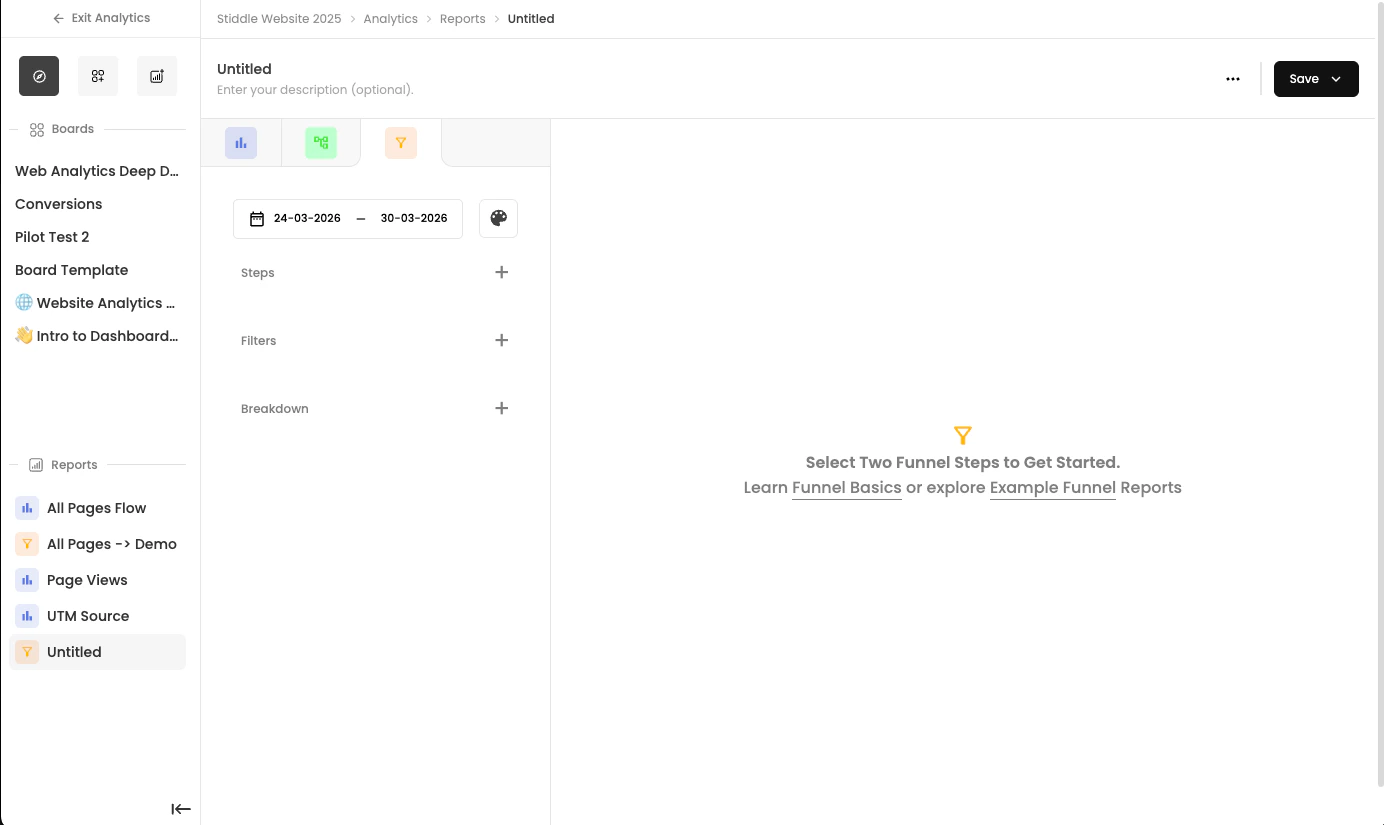Switch to the bar chart insights tab
Screen dimensions: 1384x825
click(241, 143)
